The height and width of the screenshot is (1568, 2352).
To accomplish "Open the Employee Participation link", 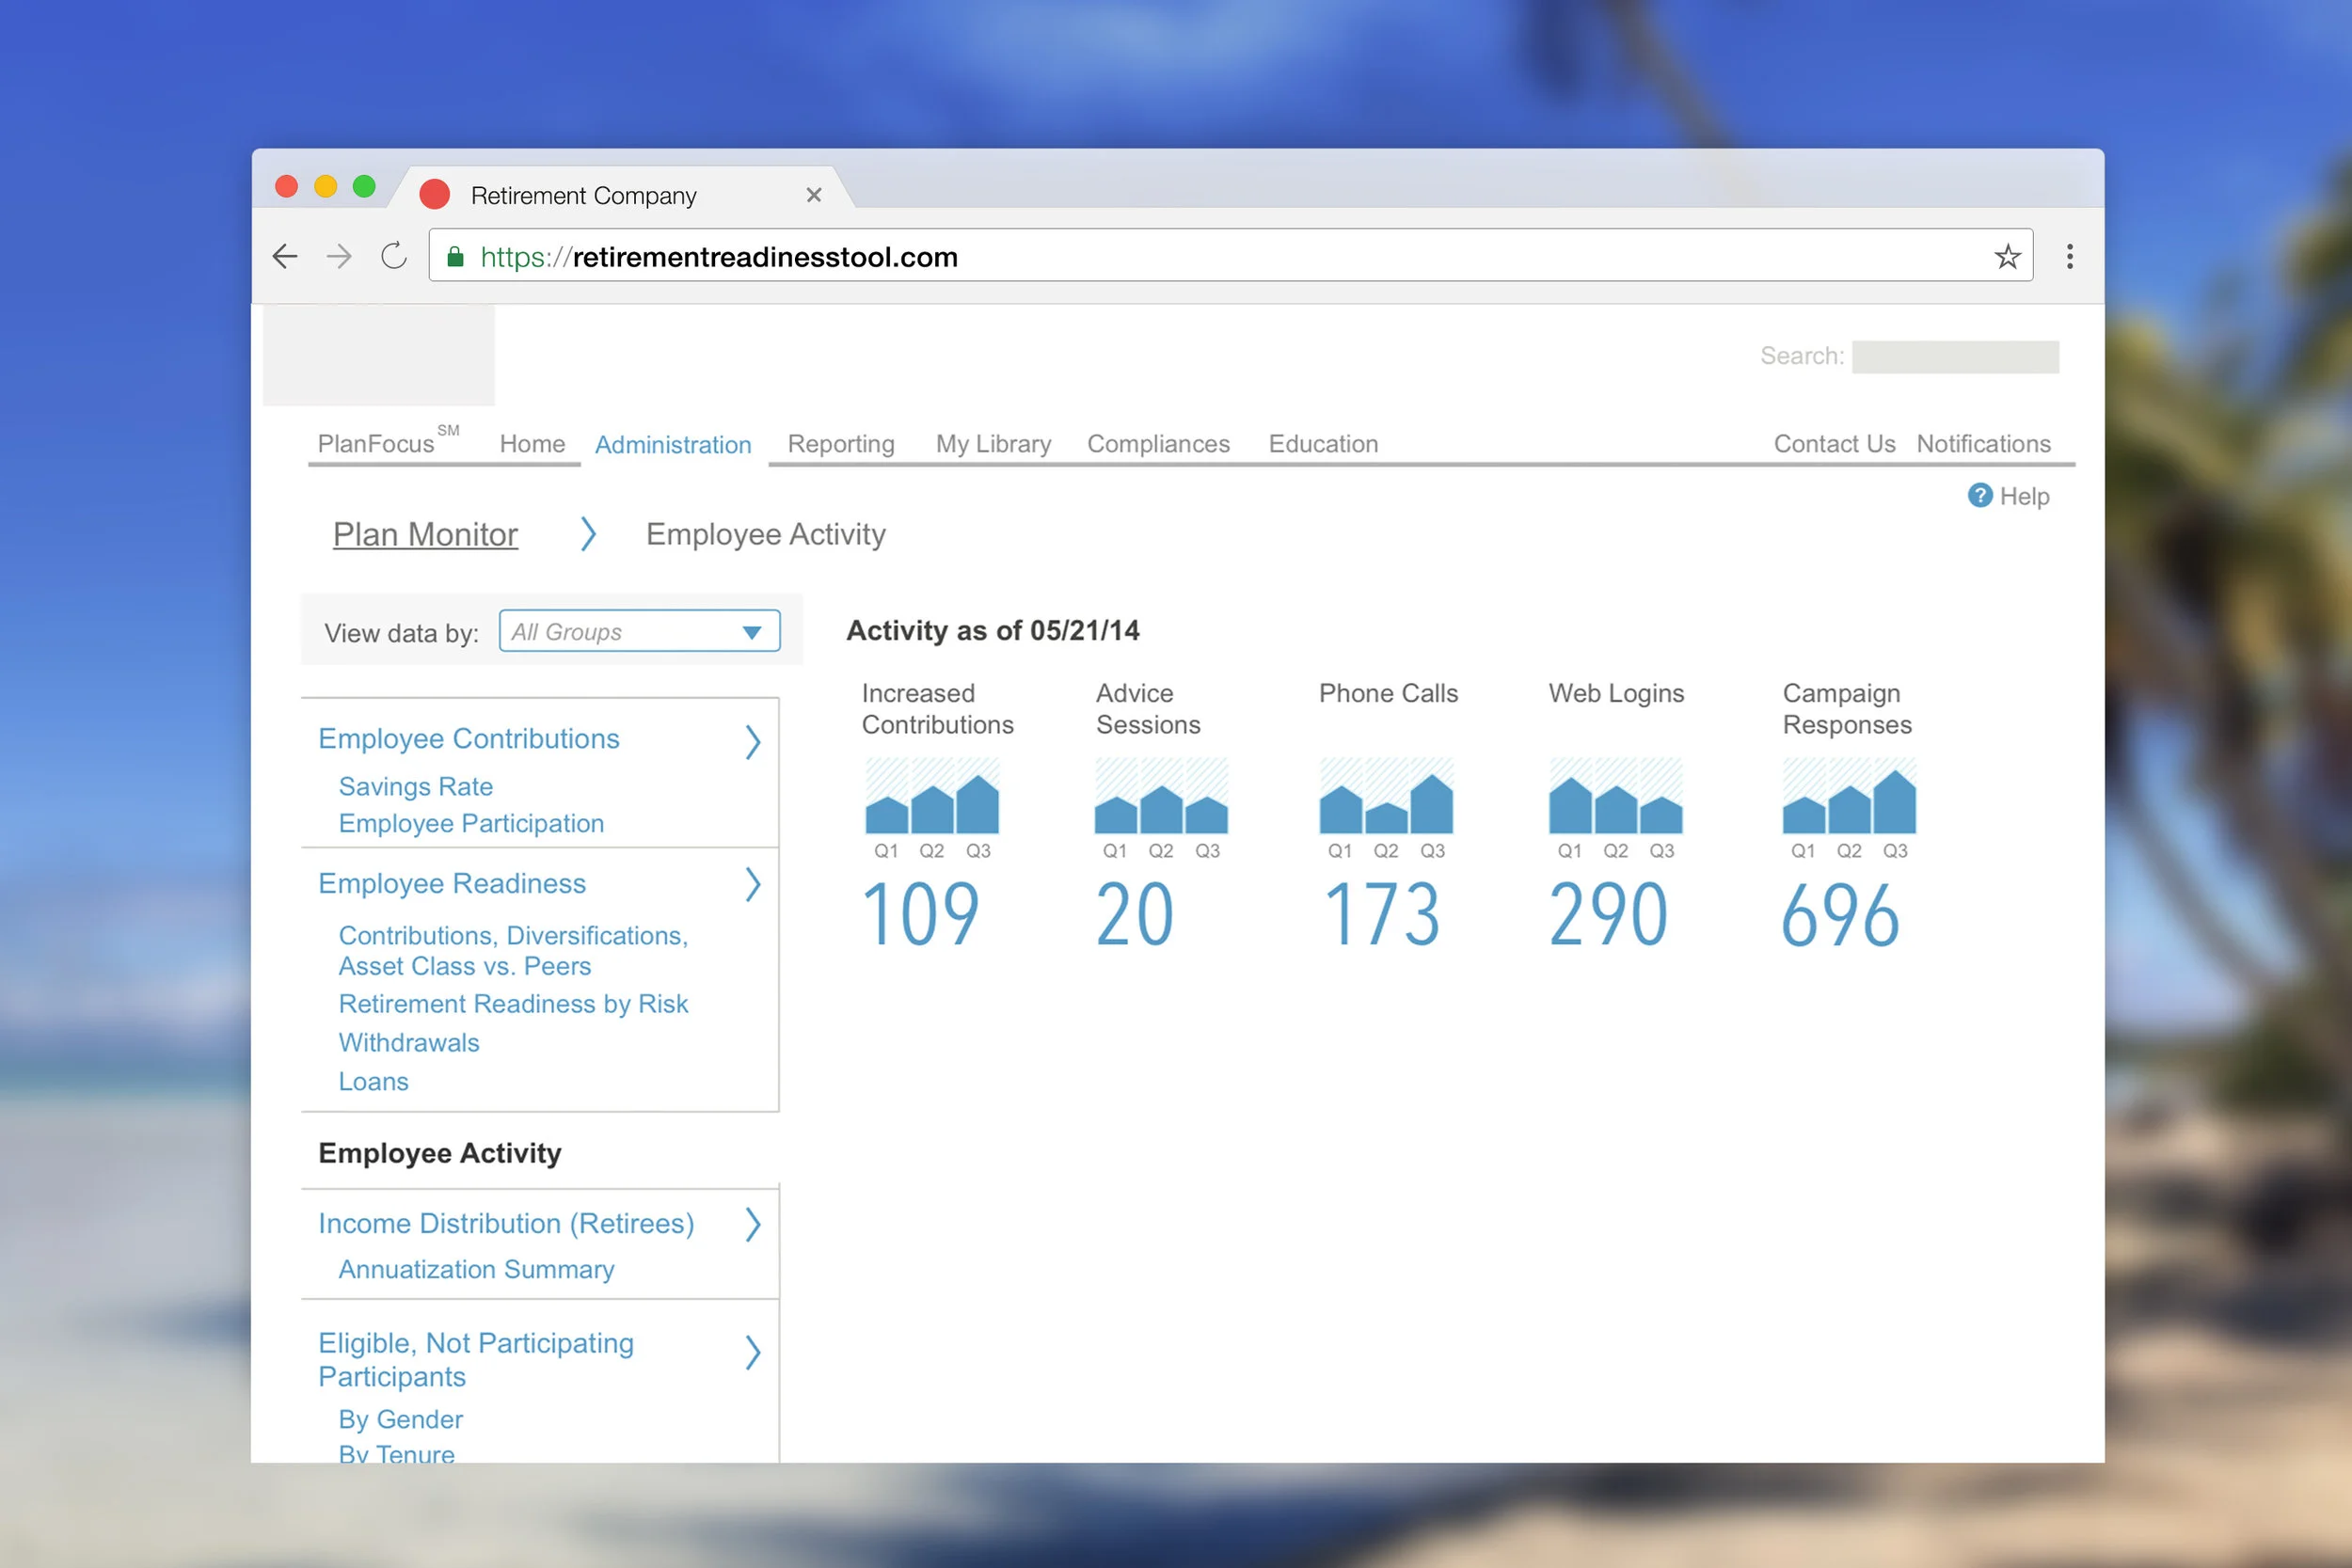I will click(471, 824).
